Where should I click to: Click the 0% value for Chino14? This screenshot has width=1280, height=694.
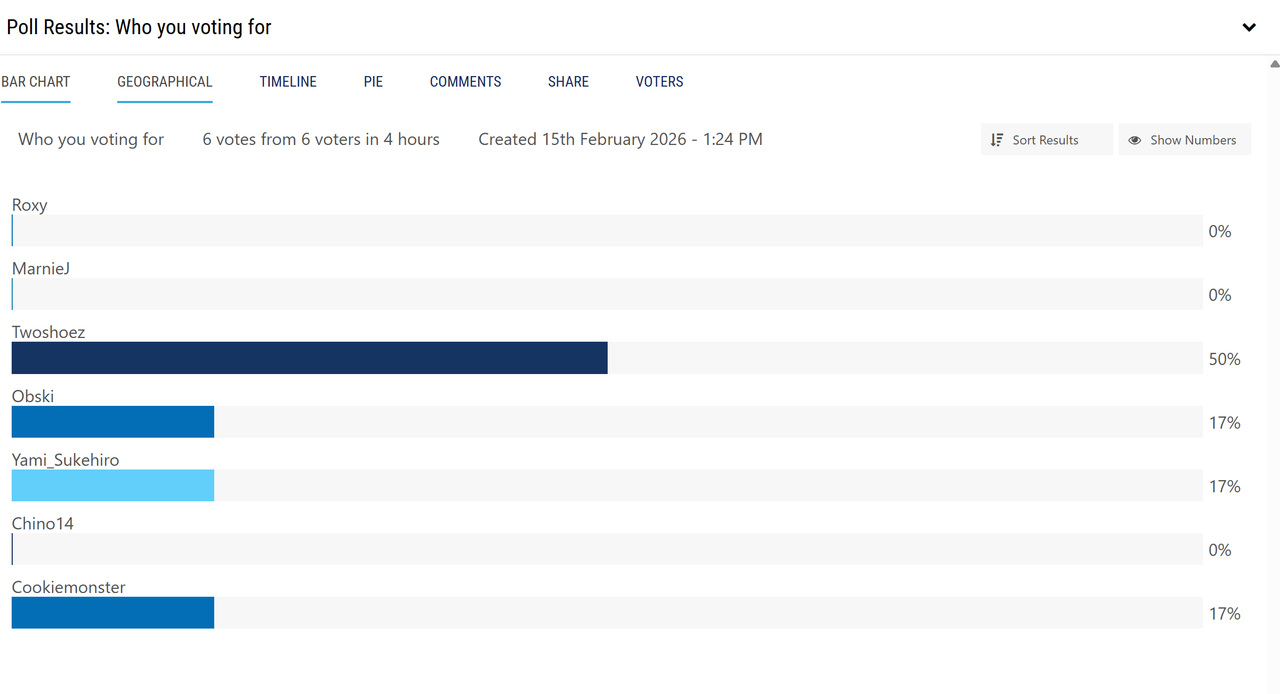[x=1220, y=550]
